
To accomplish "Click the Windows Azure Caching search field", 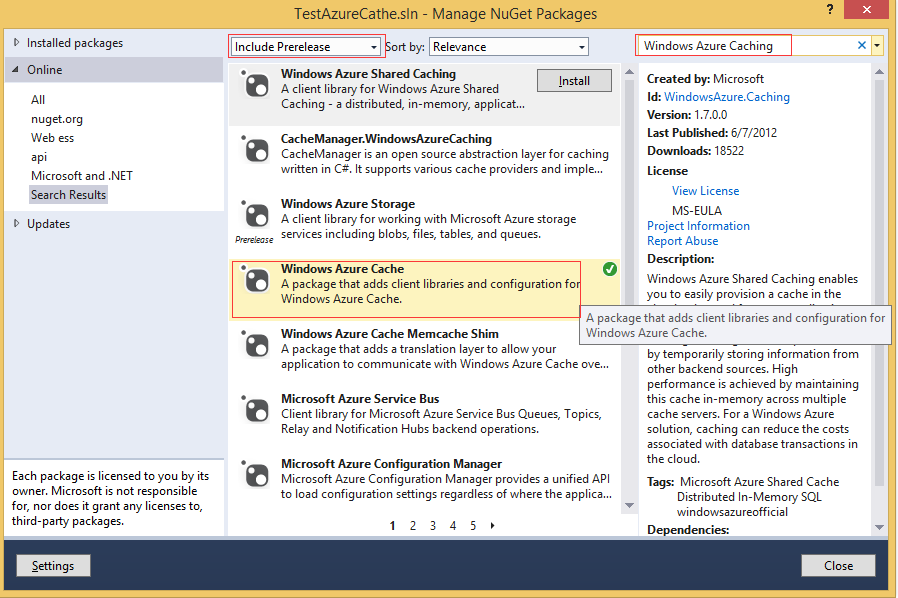I will click(745, 45).
